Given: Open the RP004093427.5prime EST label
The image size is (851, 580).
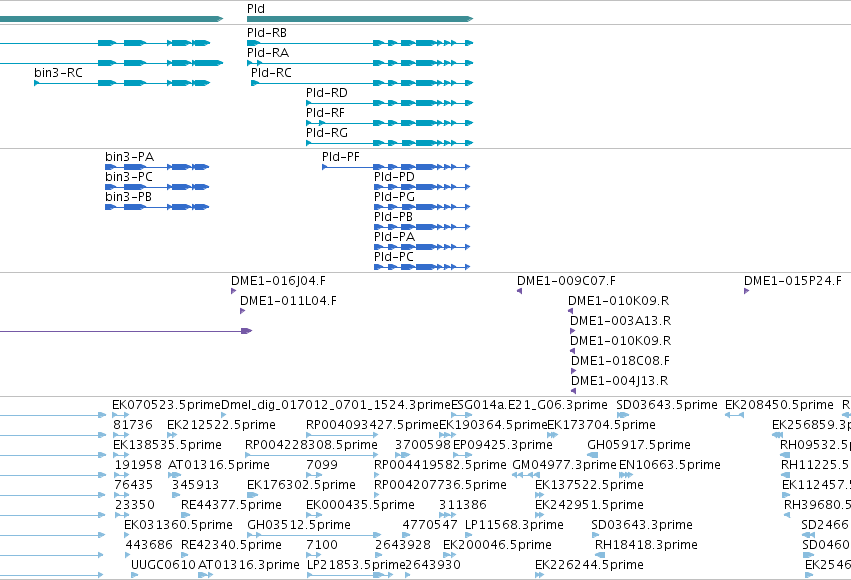Looking at the screenshot, I should [372, 425].
